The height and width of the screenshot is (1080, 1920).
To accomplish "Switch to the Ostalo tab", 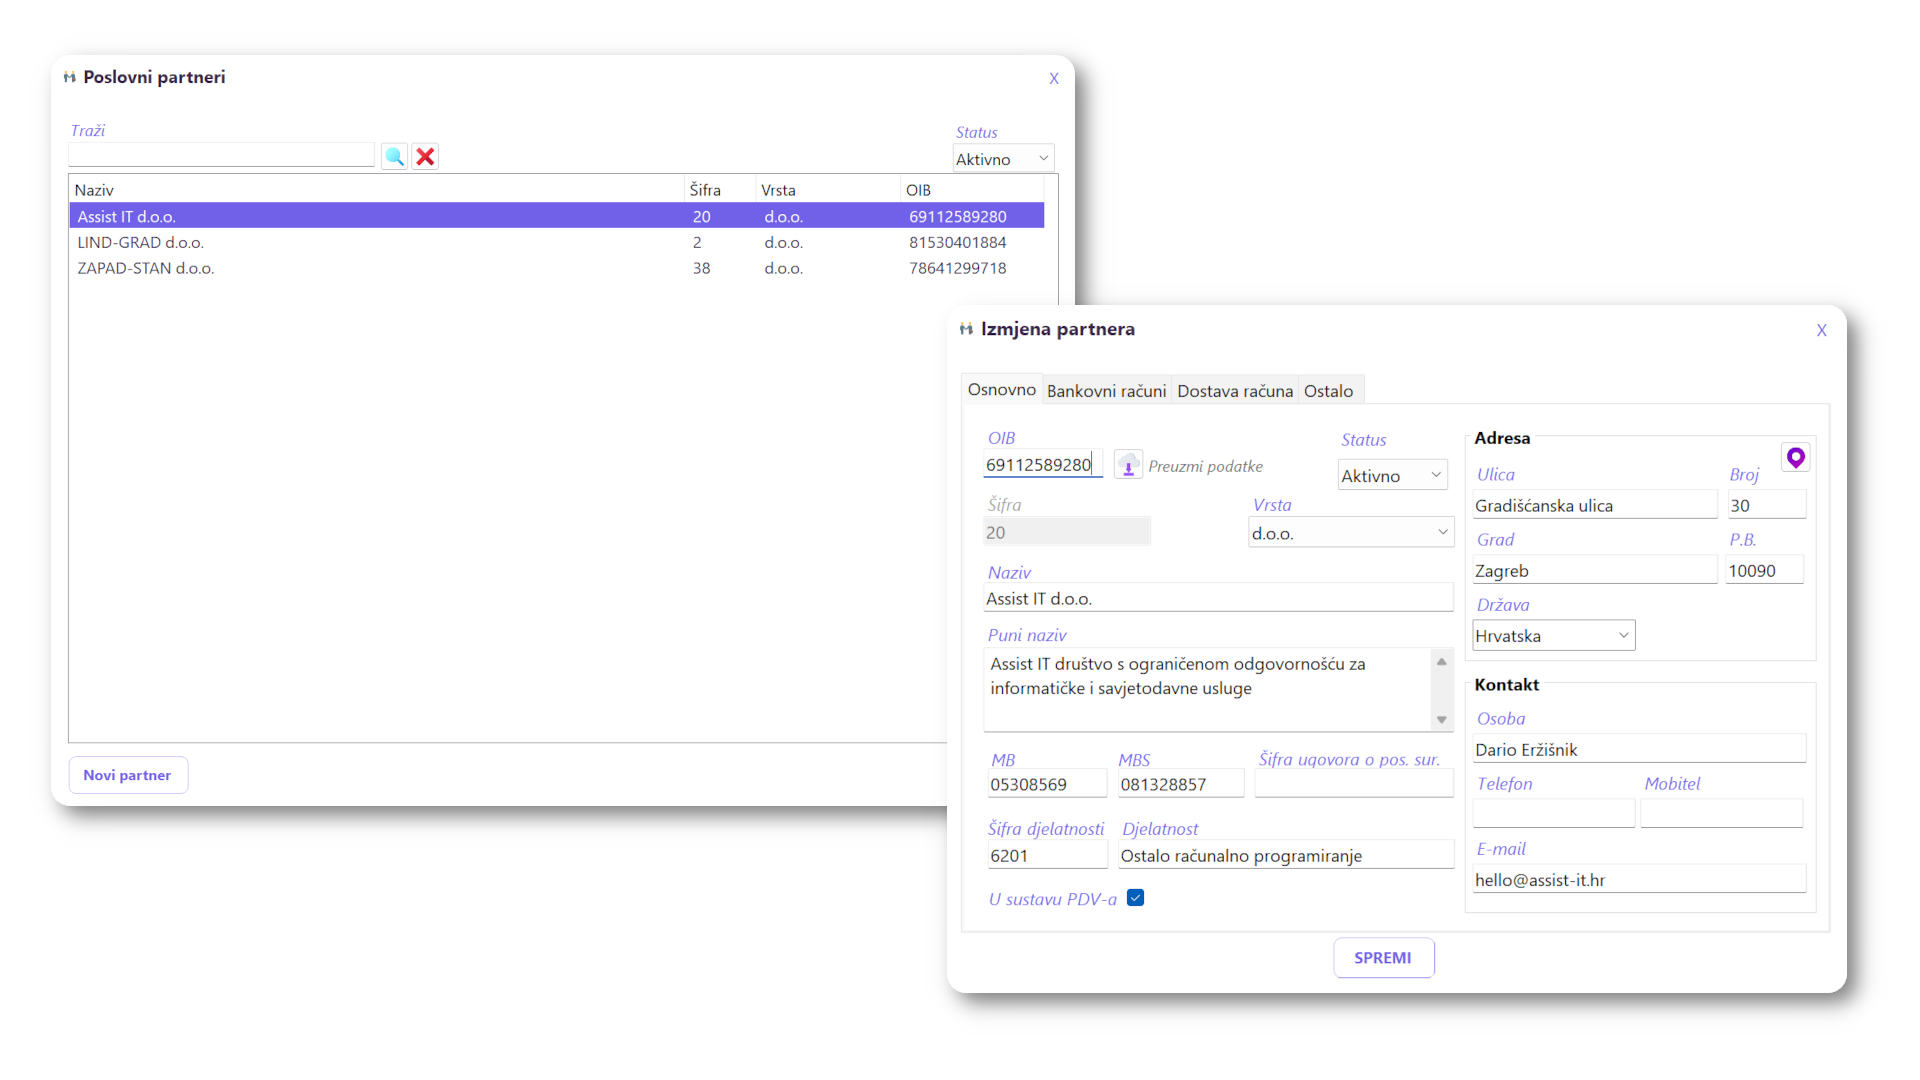I will (1328, 391).
